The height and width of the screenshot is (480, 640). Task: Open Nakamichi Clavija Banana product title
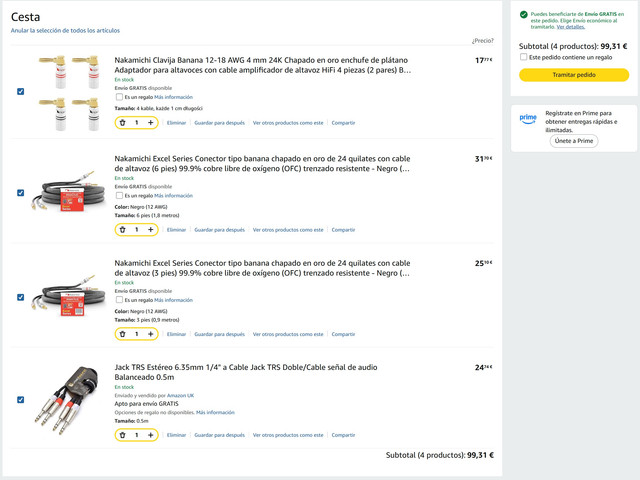point(262,65)
